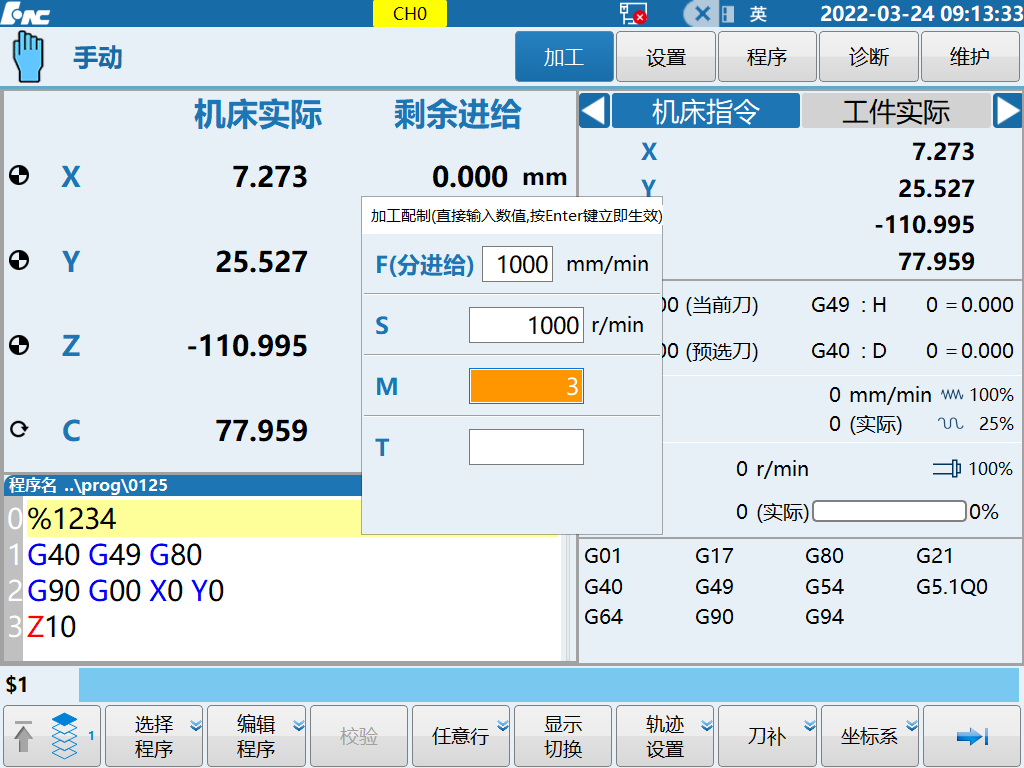
Task: Click the page-up arrow icon in bottom bar
Action: (x=22, y=736)
